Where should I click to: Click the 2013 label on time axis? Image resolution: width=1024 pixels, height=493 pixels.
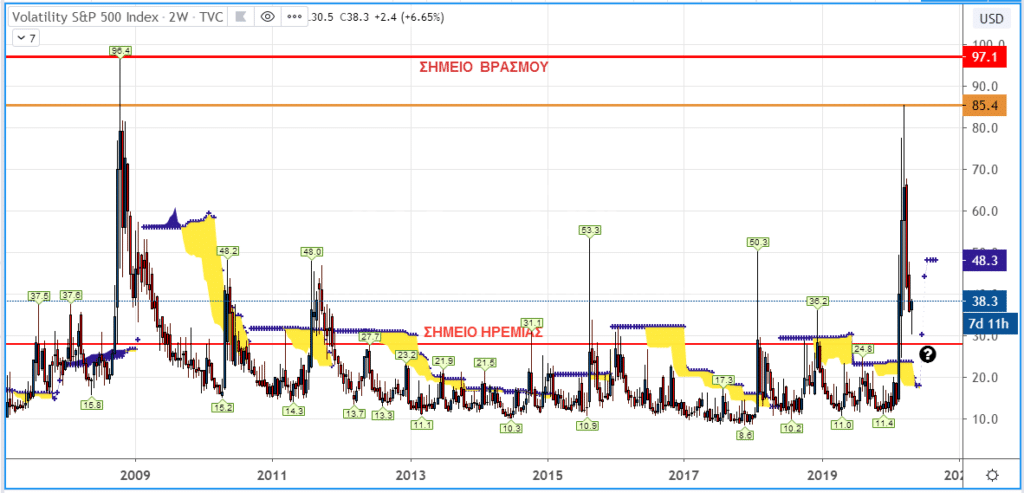point(411,474)
